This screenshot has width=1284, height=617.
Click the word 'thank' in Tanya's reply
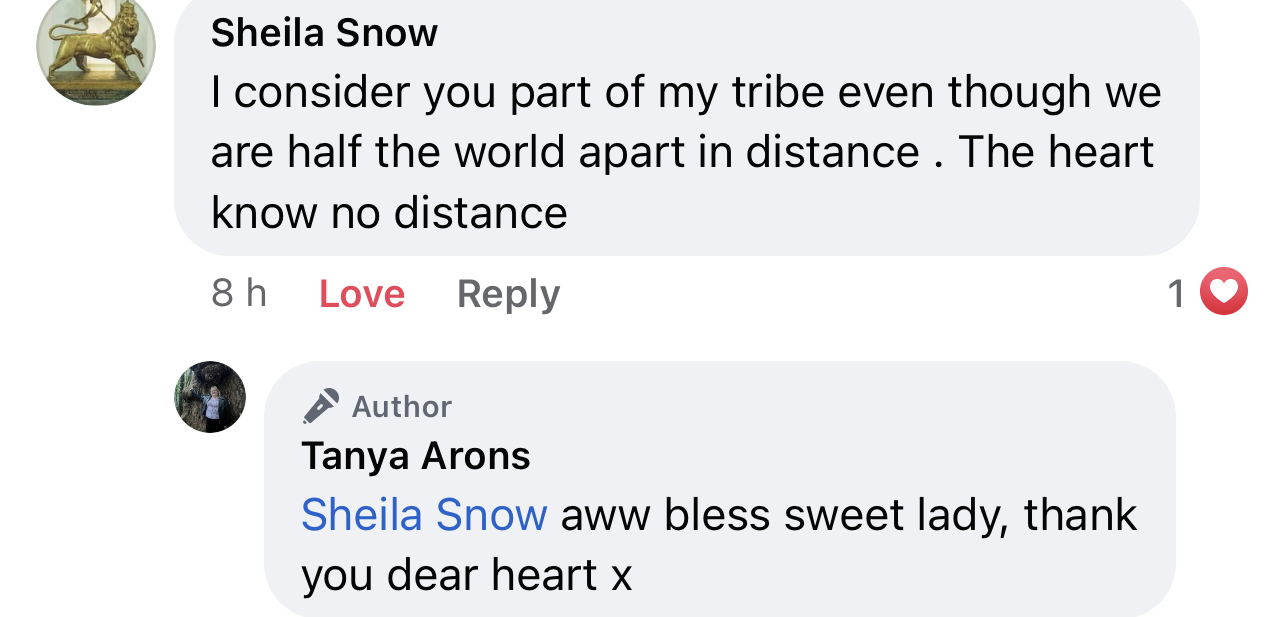click(x=1081, y=515)
